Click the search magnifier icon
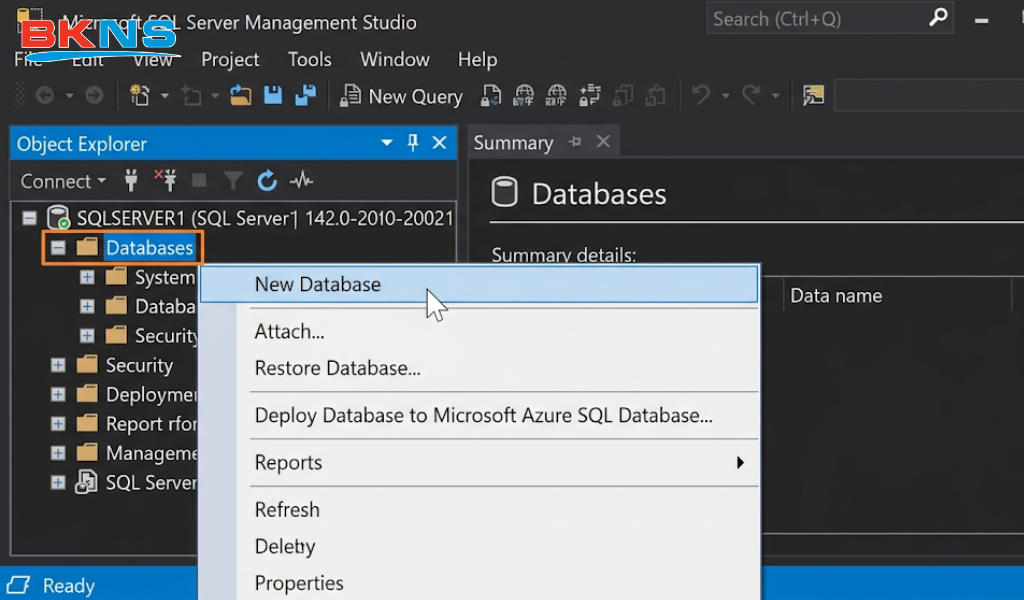 (x=938, y=17)
